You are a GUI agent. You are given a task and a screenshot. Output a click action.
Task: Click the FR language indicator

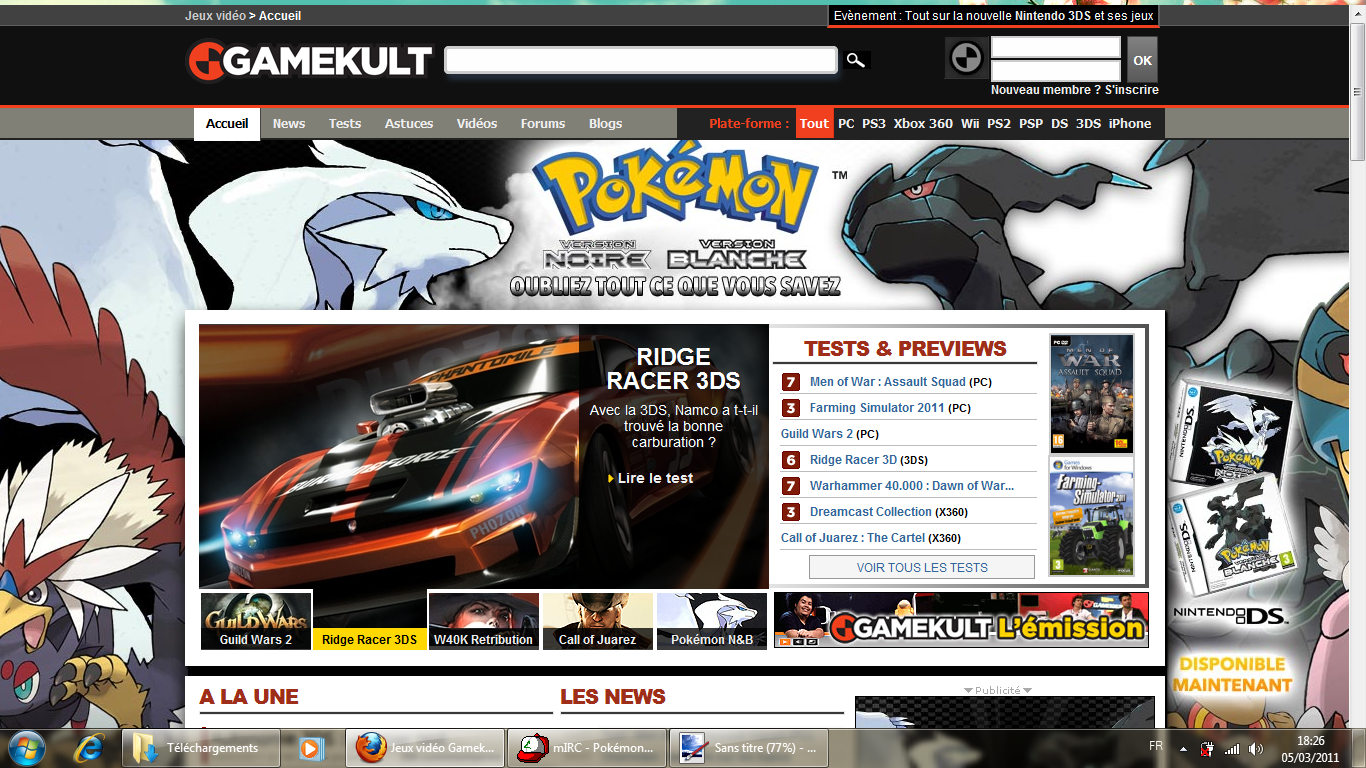1156,746
